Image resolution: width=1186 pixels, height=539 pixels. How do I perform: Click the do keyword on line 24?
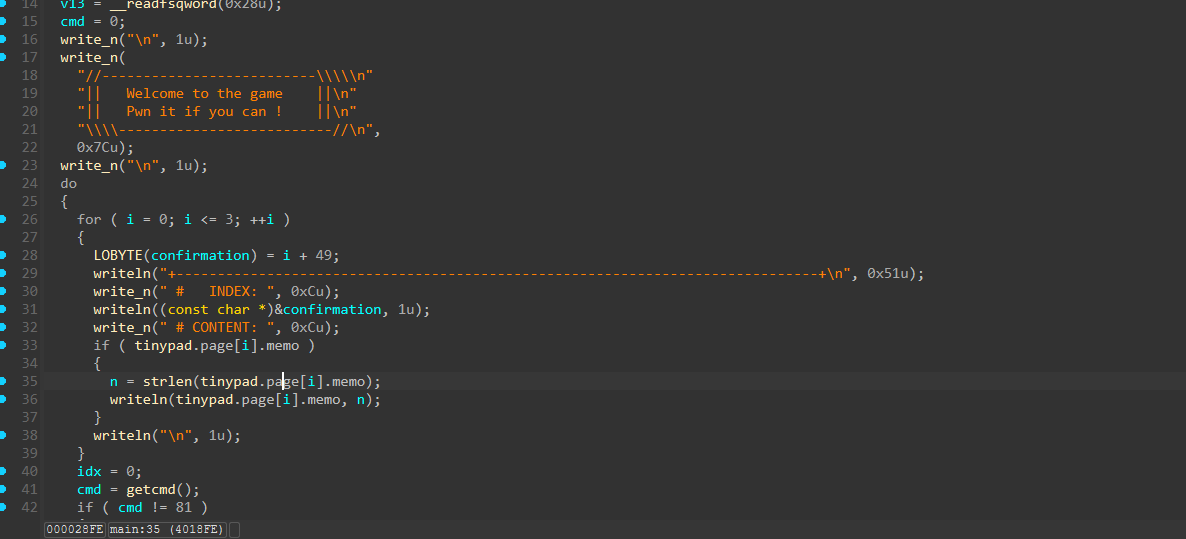point(69,183)
